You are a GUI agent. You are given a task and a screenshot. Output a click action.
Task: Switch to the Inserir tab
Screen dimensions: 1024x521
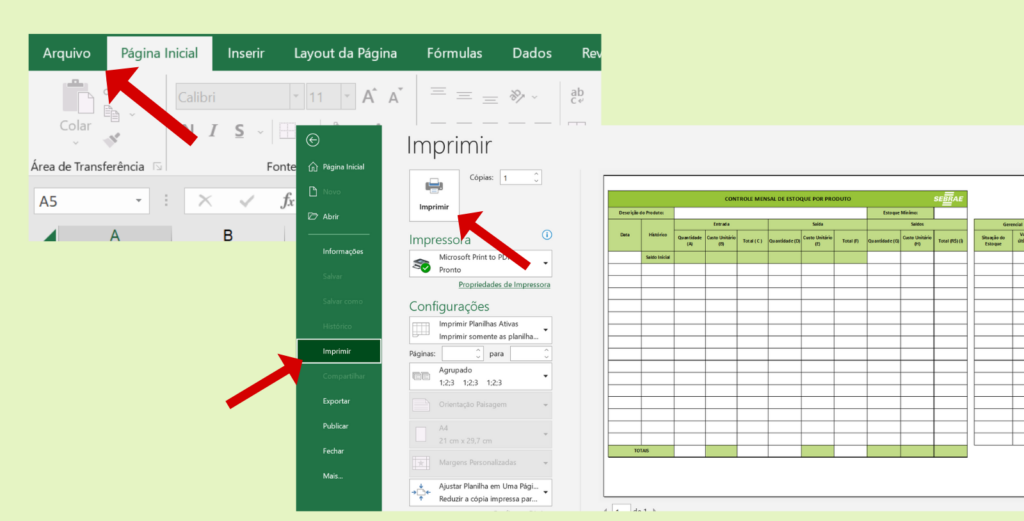click(246, 54)
